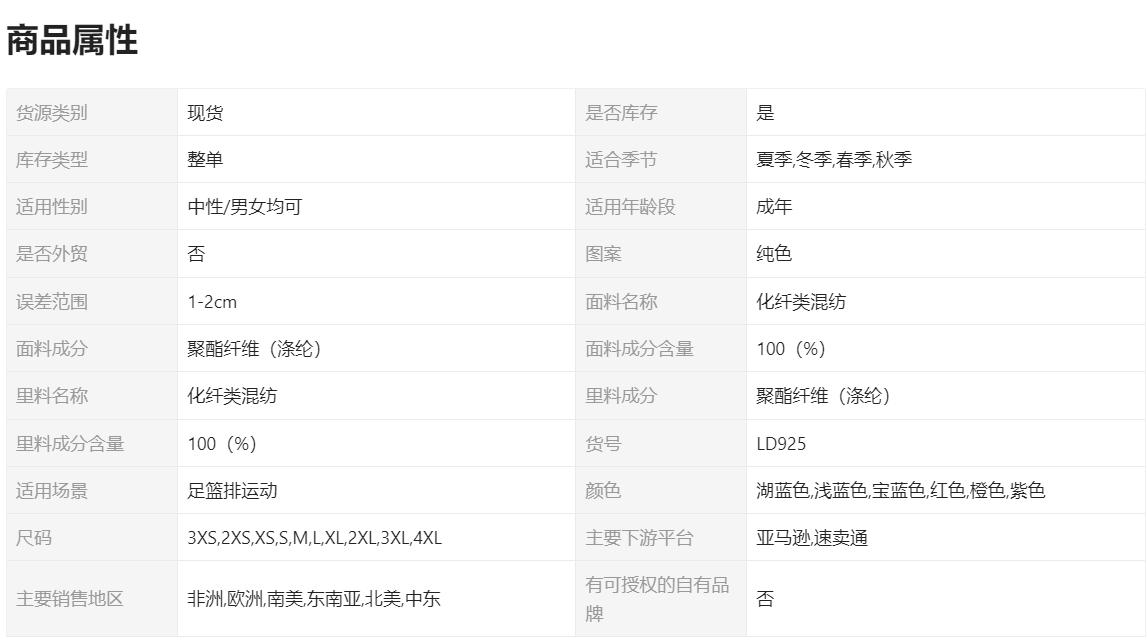Click the 误差范围 value 1-2cm
The height and width of the screenshot is (637, 1146).
[x=212, y=302]
